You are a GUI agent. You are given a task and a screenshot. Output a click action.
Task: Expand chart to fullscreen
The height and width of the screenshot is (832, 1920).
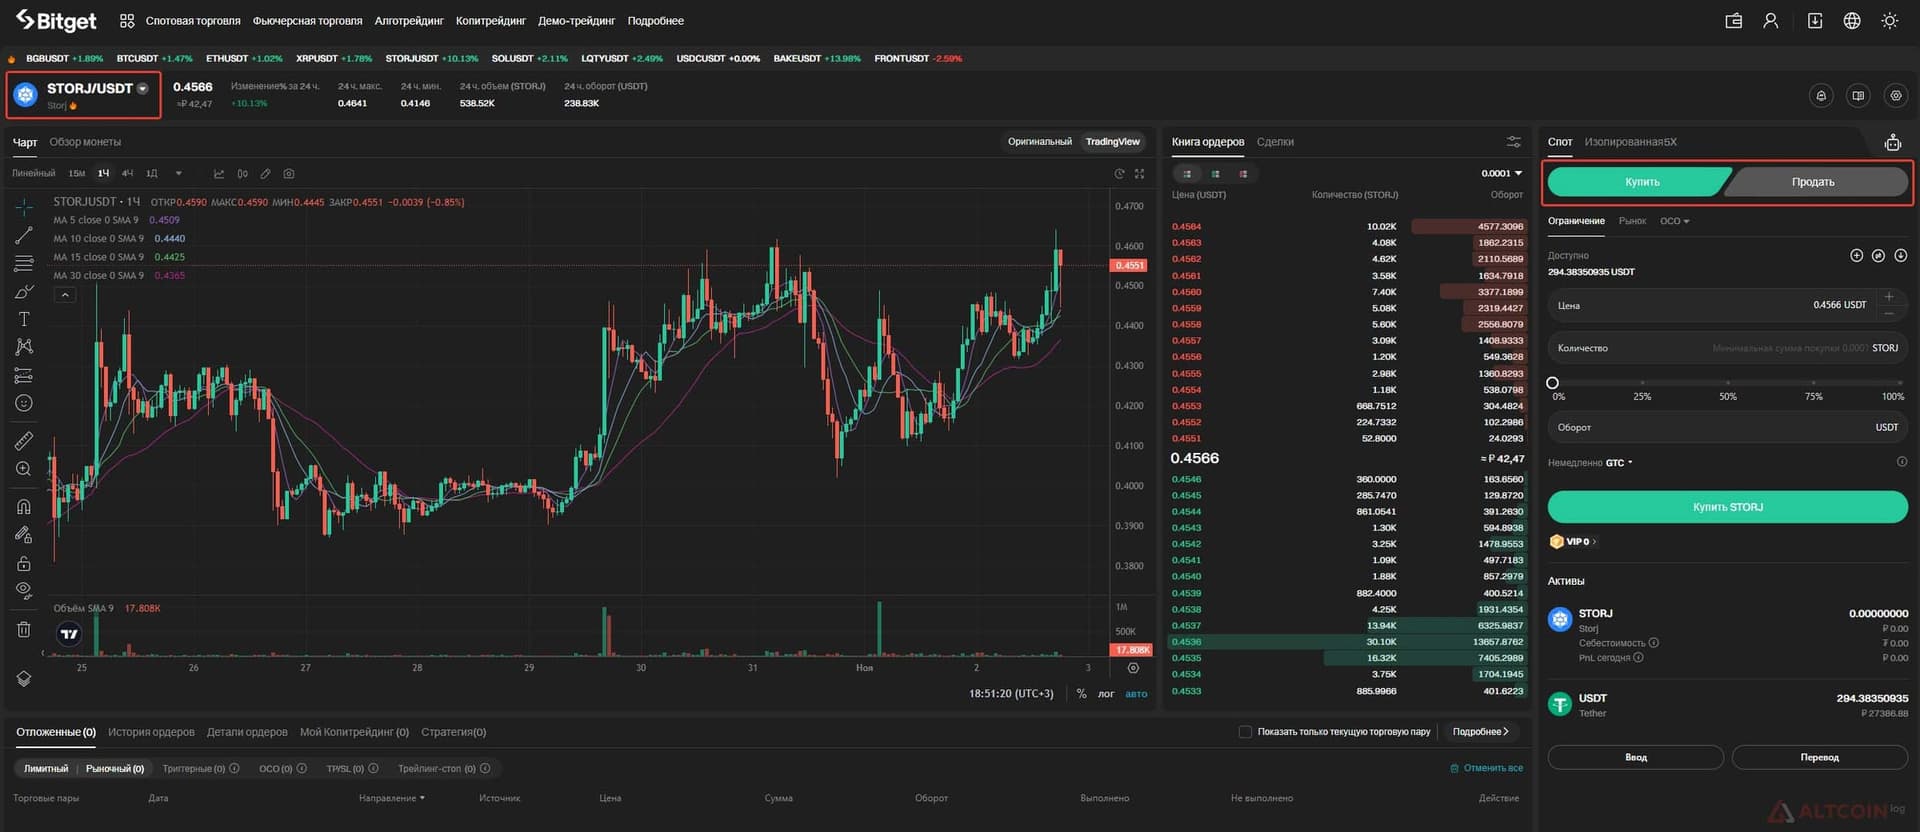pos(1139,174)
